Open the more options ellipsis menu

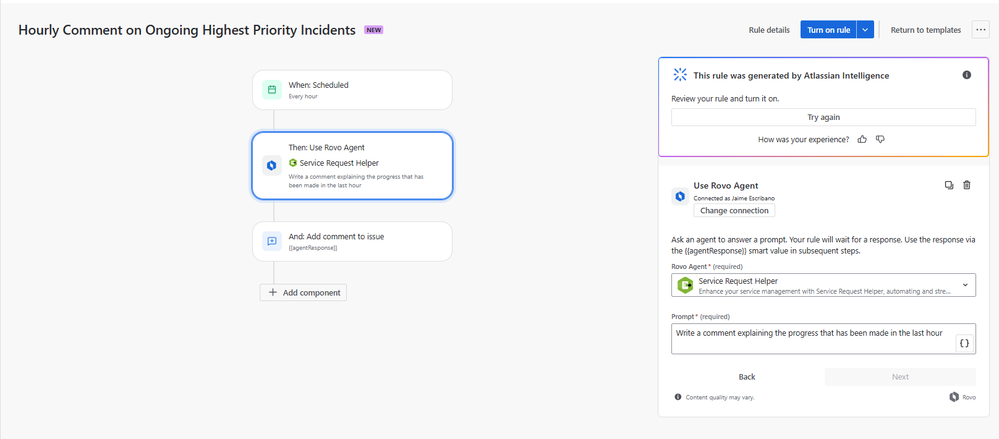pyautogui.click(x=981, y=30)
